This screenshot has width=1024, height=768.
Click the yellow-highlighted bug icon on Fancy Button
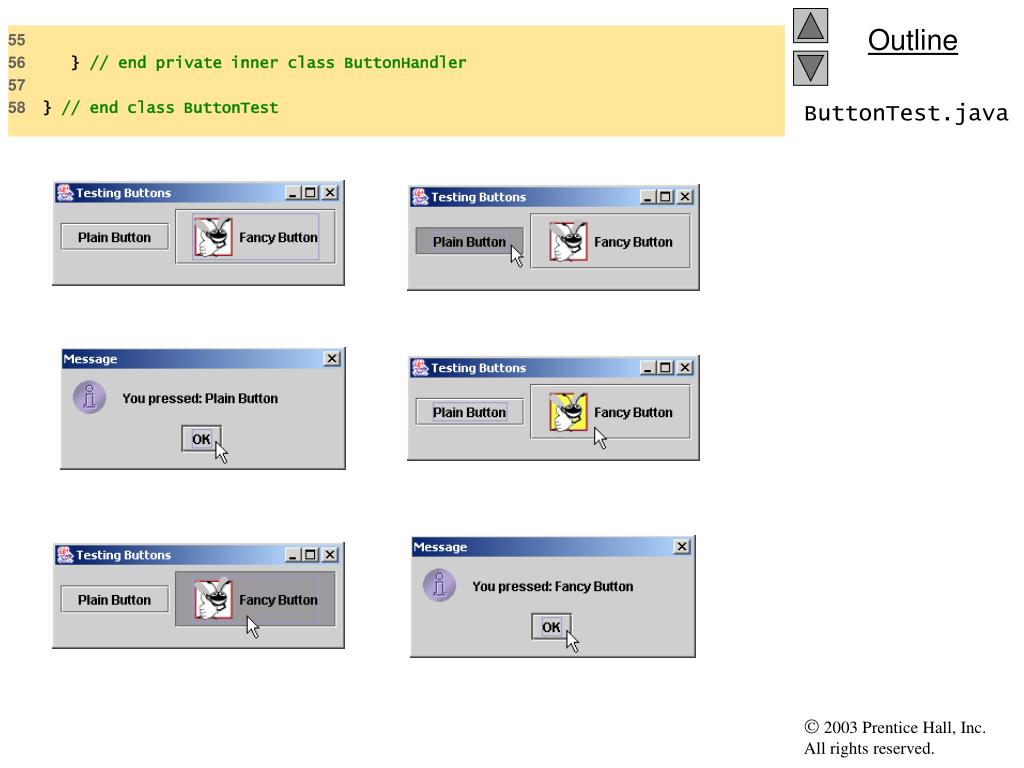click(x=568, y=412)
